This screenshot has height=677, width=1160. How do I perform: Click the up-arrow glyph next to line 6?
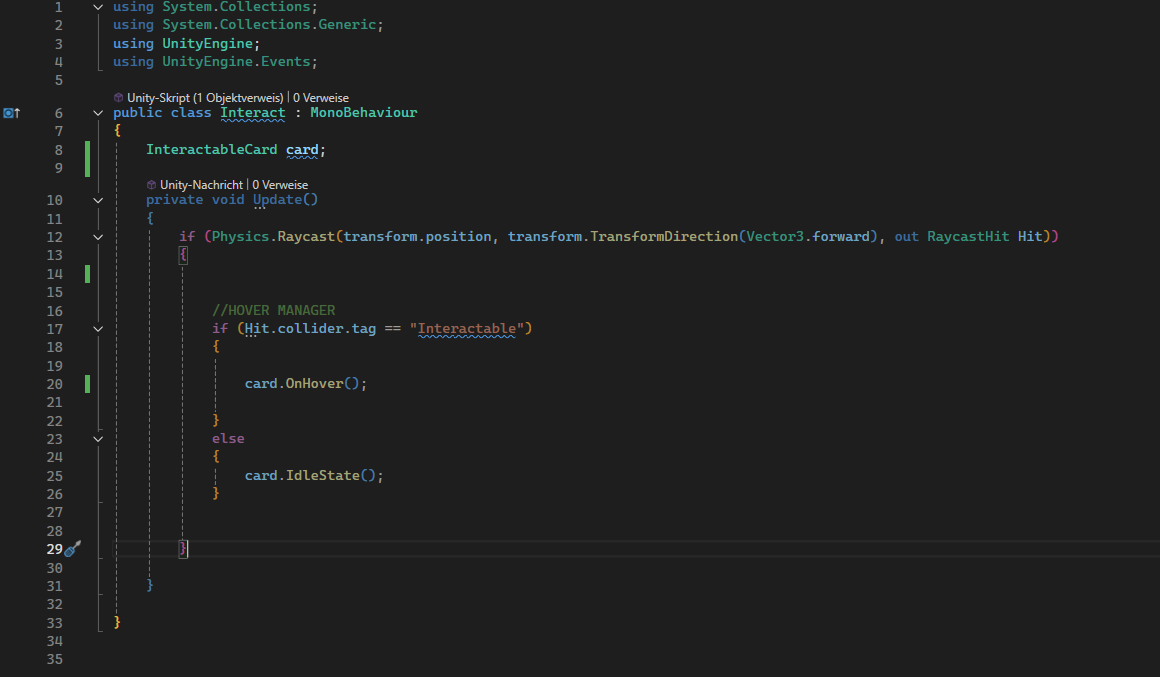tap(15, 113)
